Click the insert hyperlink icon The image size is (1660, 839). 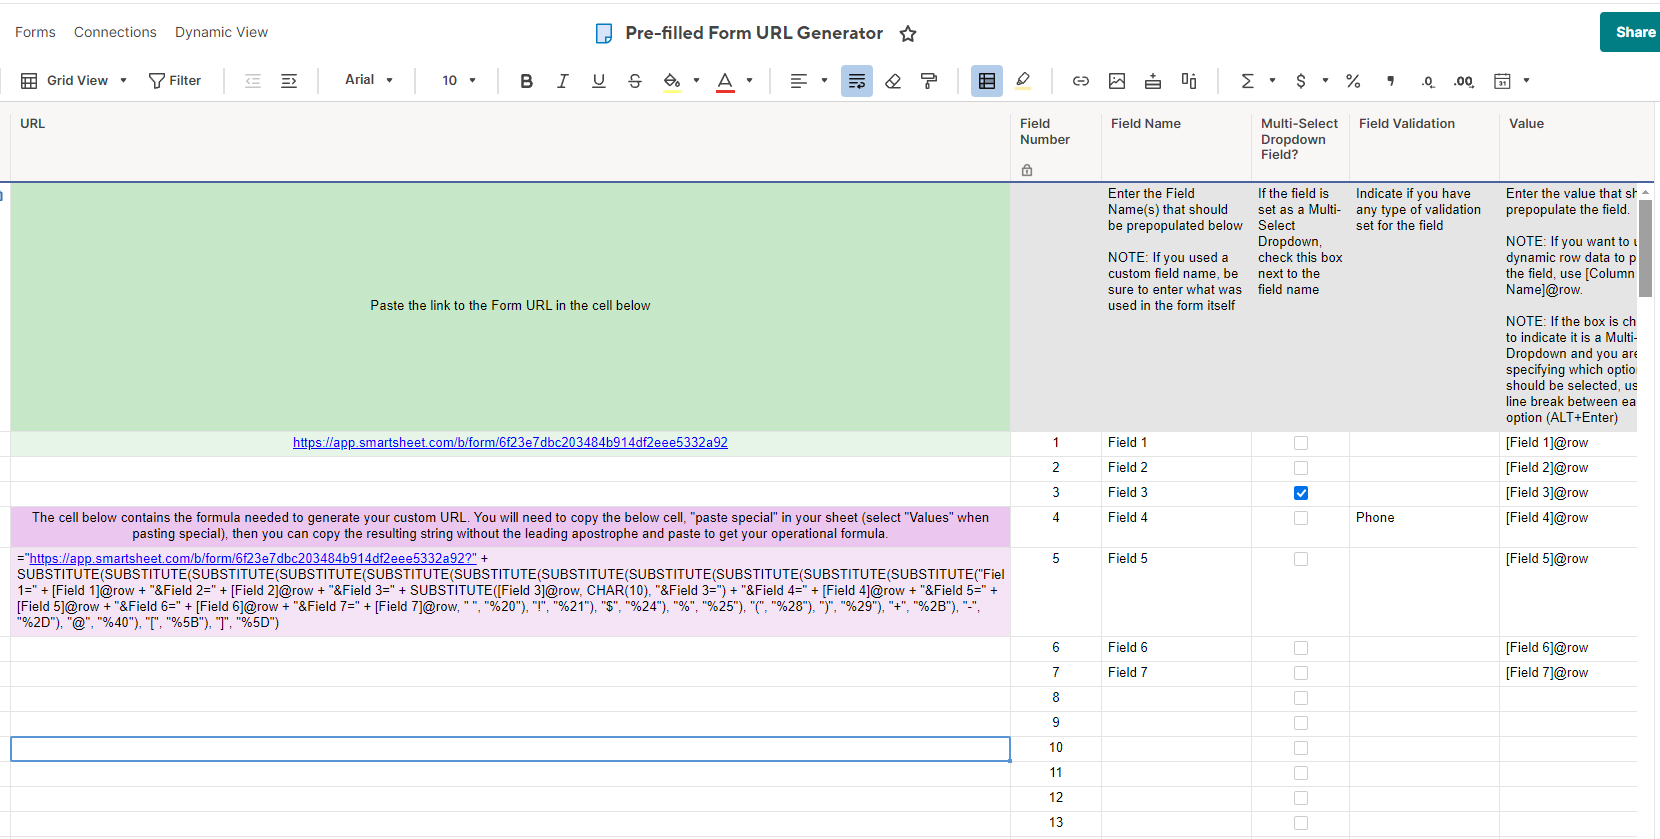pos(1081,81)
